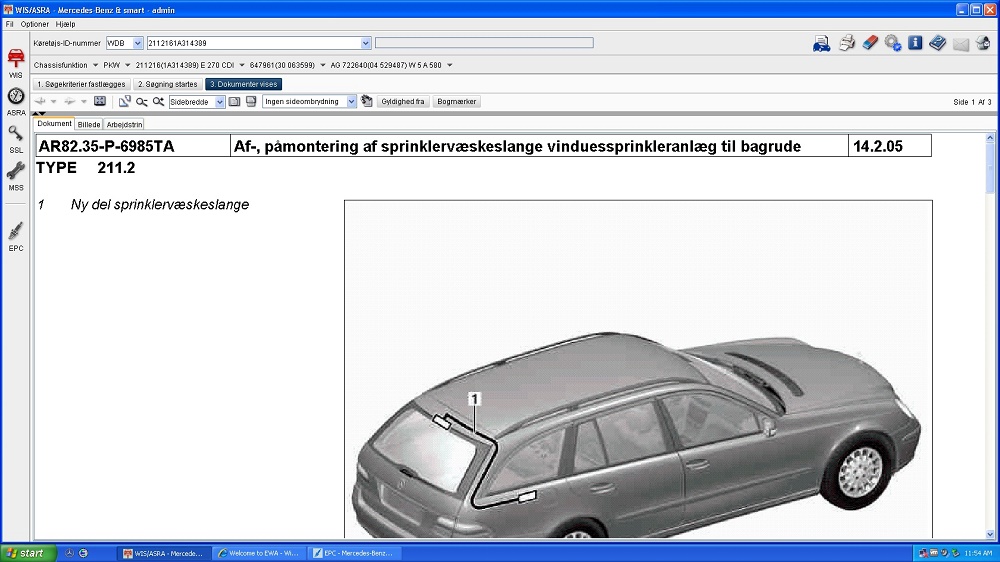This screenshot has width=1000, height=562.
Task: Open the WIS module in sidebar
Action: (x=15, y=63)
